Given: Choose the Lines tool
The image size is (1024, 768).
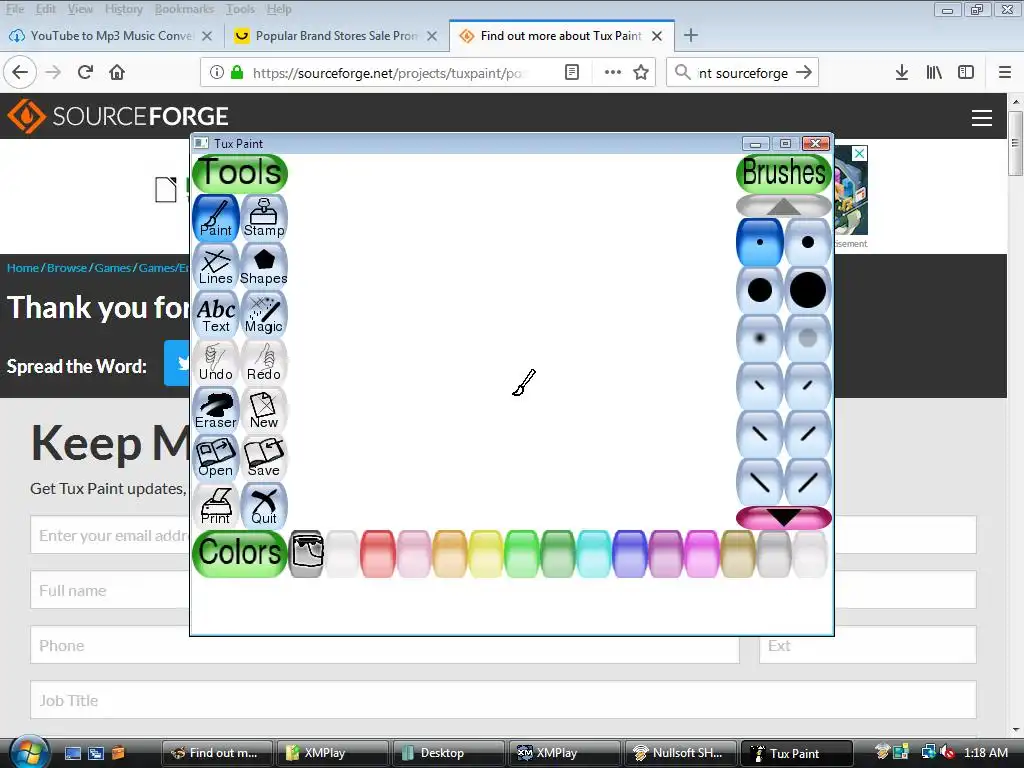Looking at the screenshot, I should coord(216,266).
